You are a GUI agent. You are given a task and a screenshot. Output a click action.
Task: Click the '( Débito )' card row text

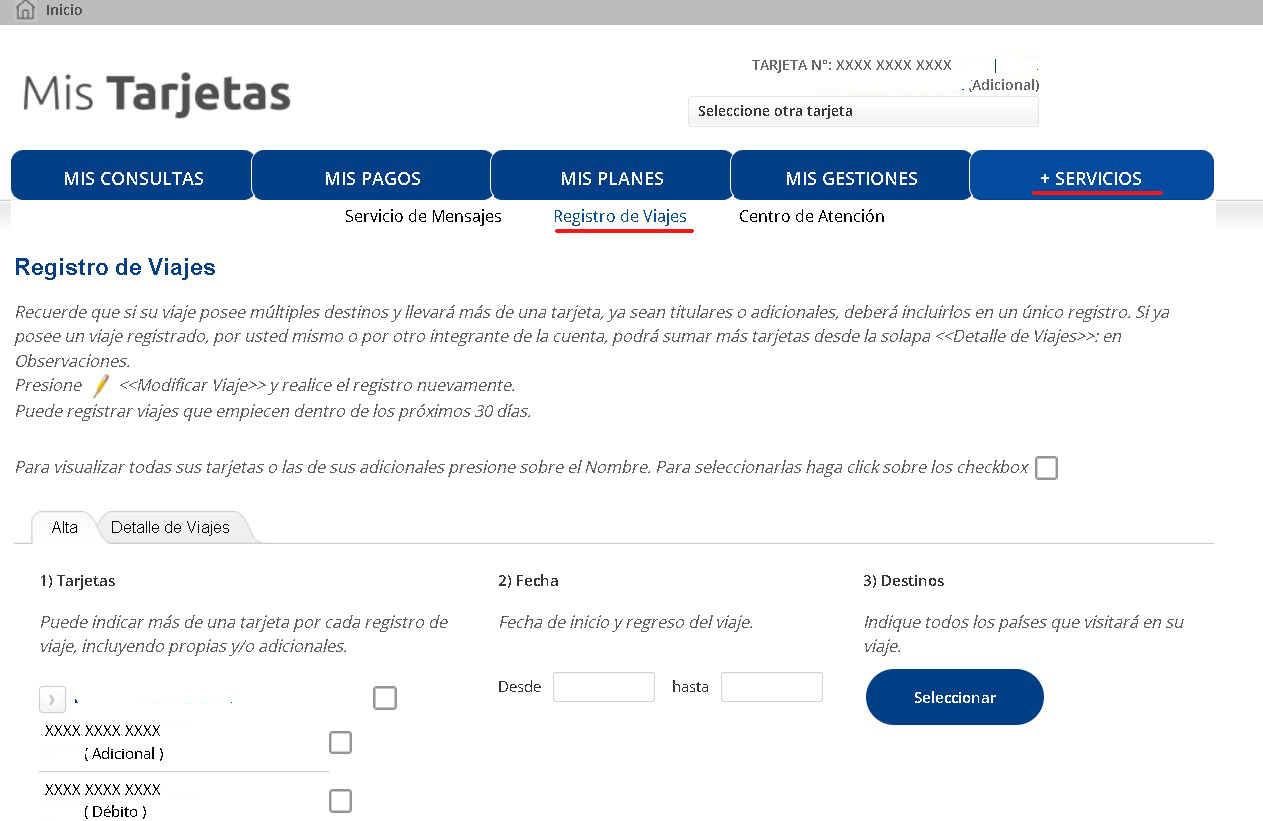click(116, 812)
